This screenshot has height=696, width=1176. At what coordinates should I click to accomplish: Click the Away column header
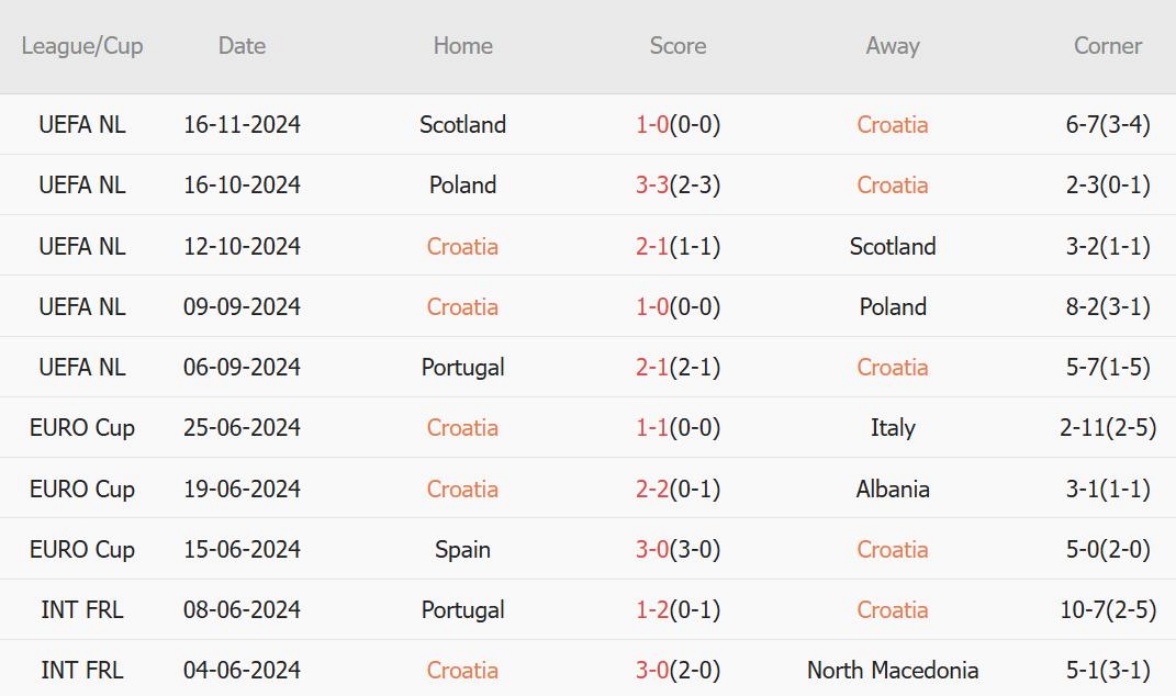[892, 46]
